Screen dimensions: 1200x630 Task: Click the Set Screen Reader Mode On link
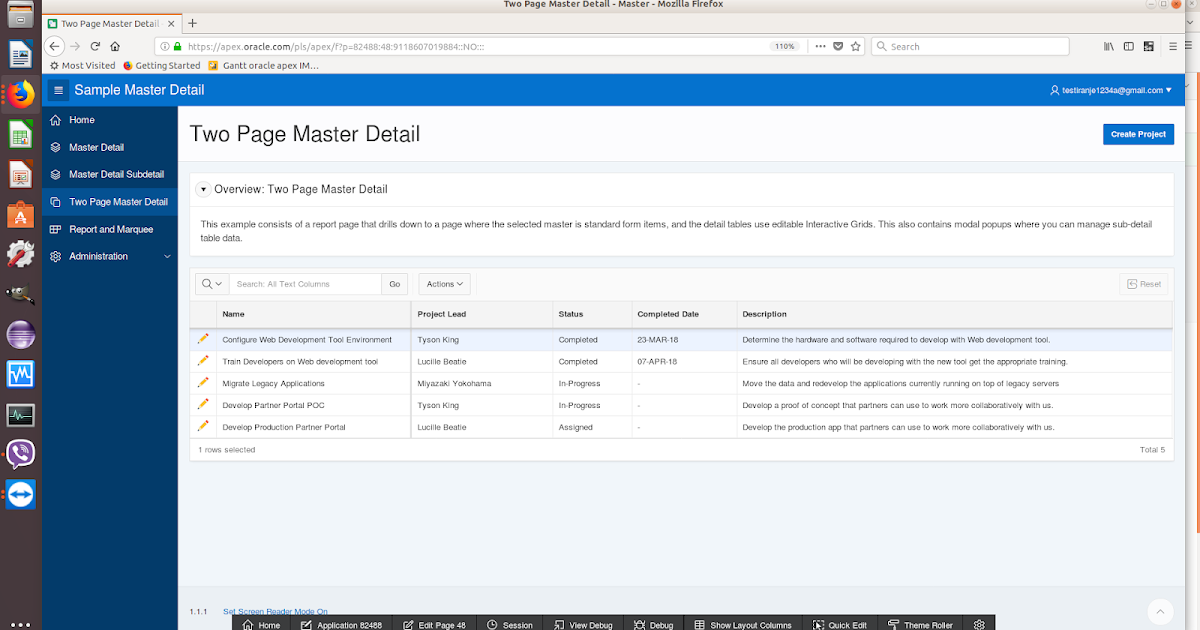275,611
